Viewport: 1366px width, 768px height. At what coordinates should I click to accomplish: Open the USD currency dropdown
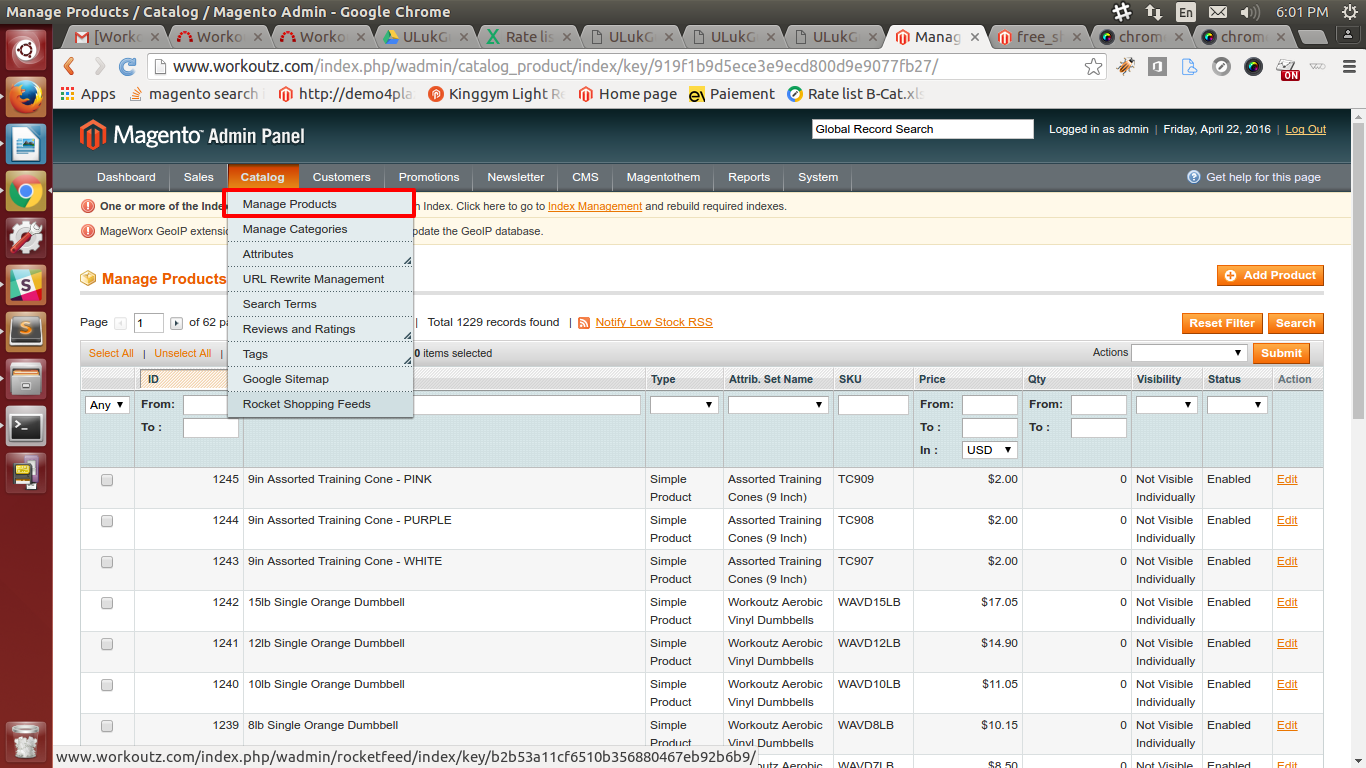[990, 450]
